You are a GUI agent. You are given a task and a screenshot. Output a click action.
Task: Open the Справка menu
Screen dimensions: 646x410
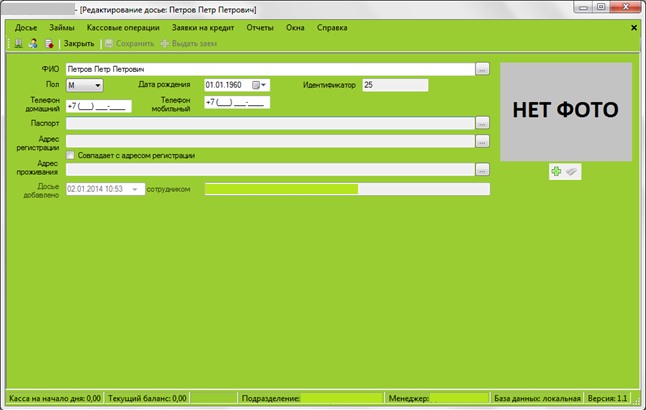coord(332,28)
